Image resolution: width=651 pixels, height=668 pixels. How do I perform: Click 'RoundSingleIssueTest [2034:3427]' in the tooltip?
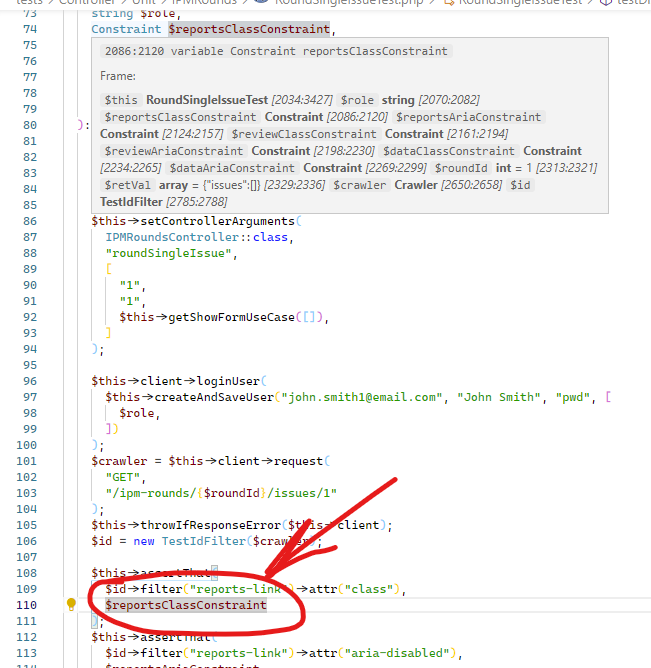pos(239,100)
